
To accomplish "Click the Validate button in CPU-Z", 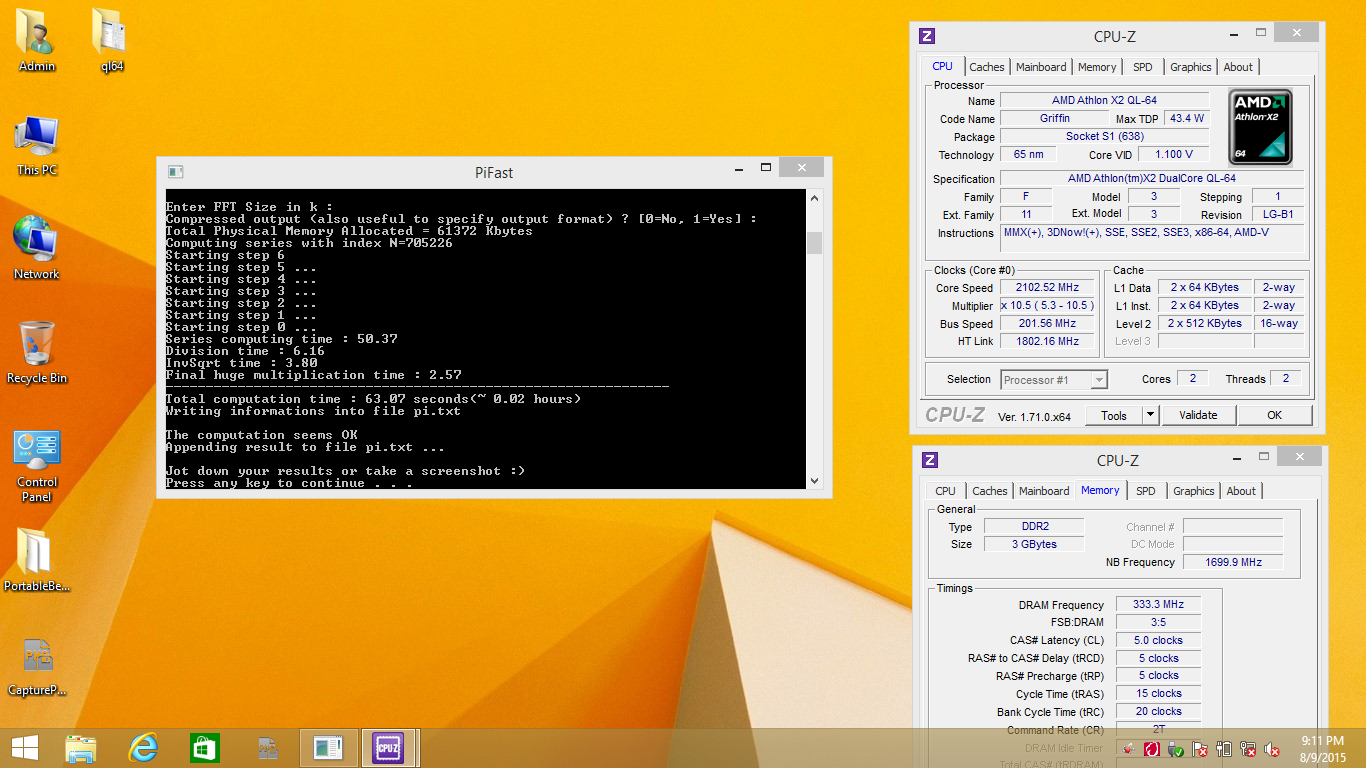I will pos(1198,415).
